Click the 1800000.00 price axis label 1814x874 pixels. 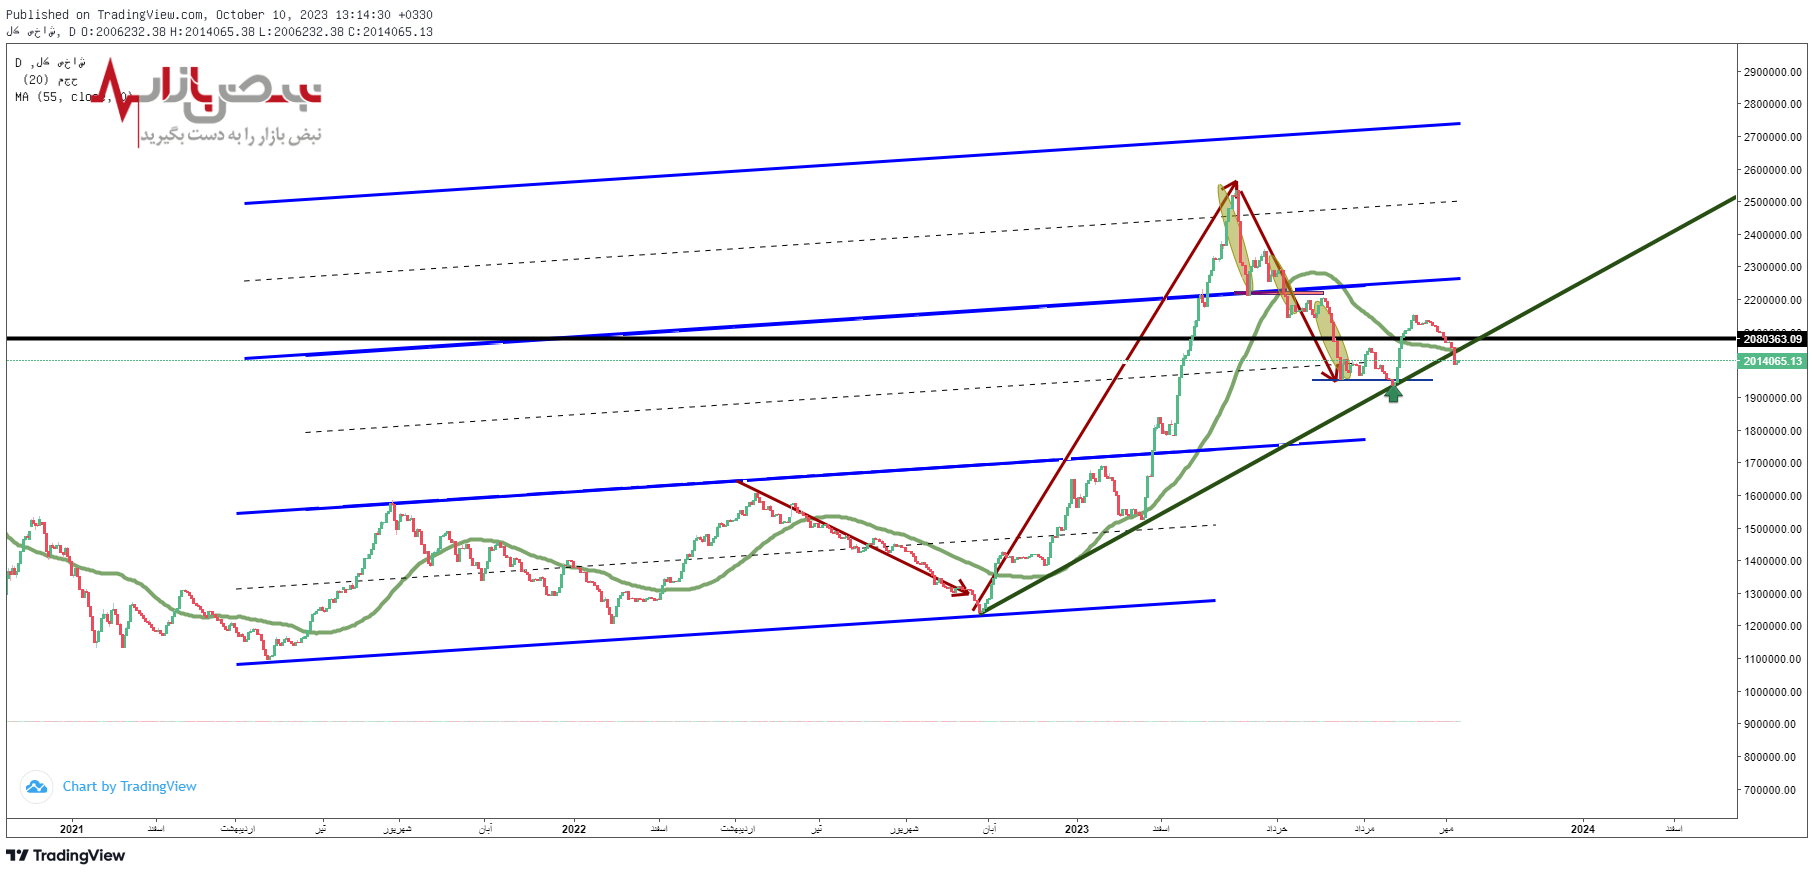click(x=1773, y=431)
